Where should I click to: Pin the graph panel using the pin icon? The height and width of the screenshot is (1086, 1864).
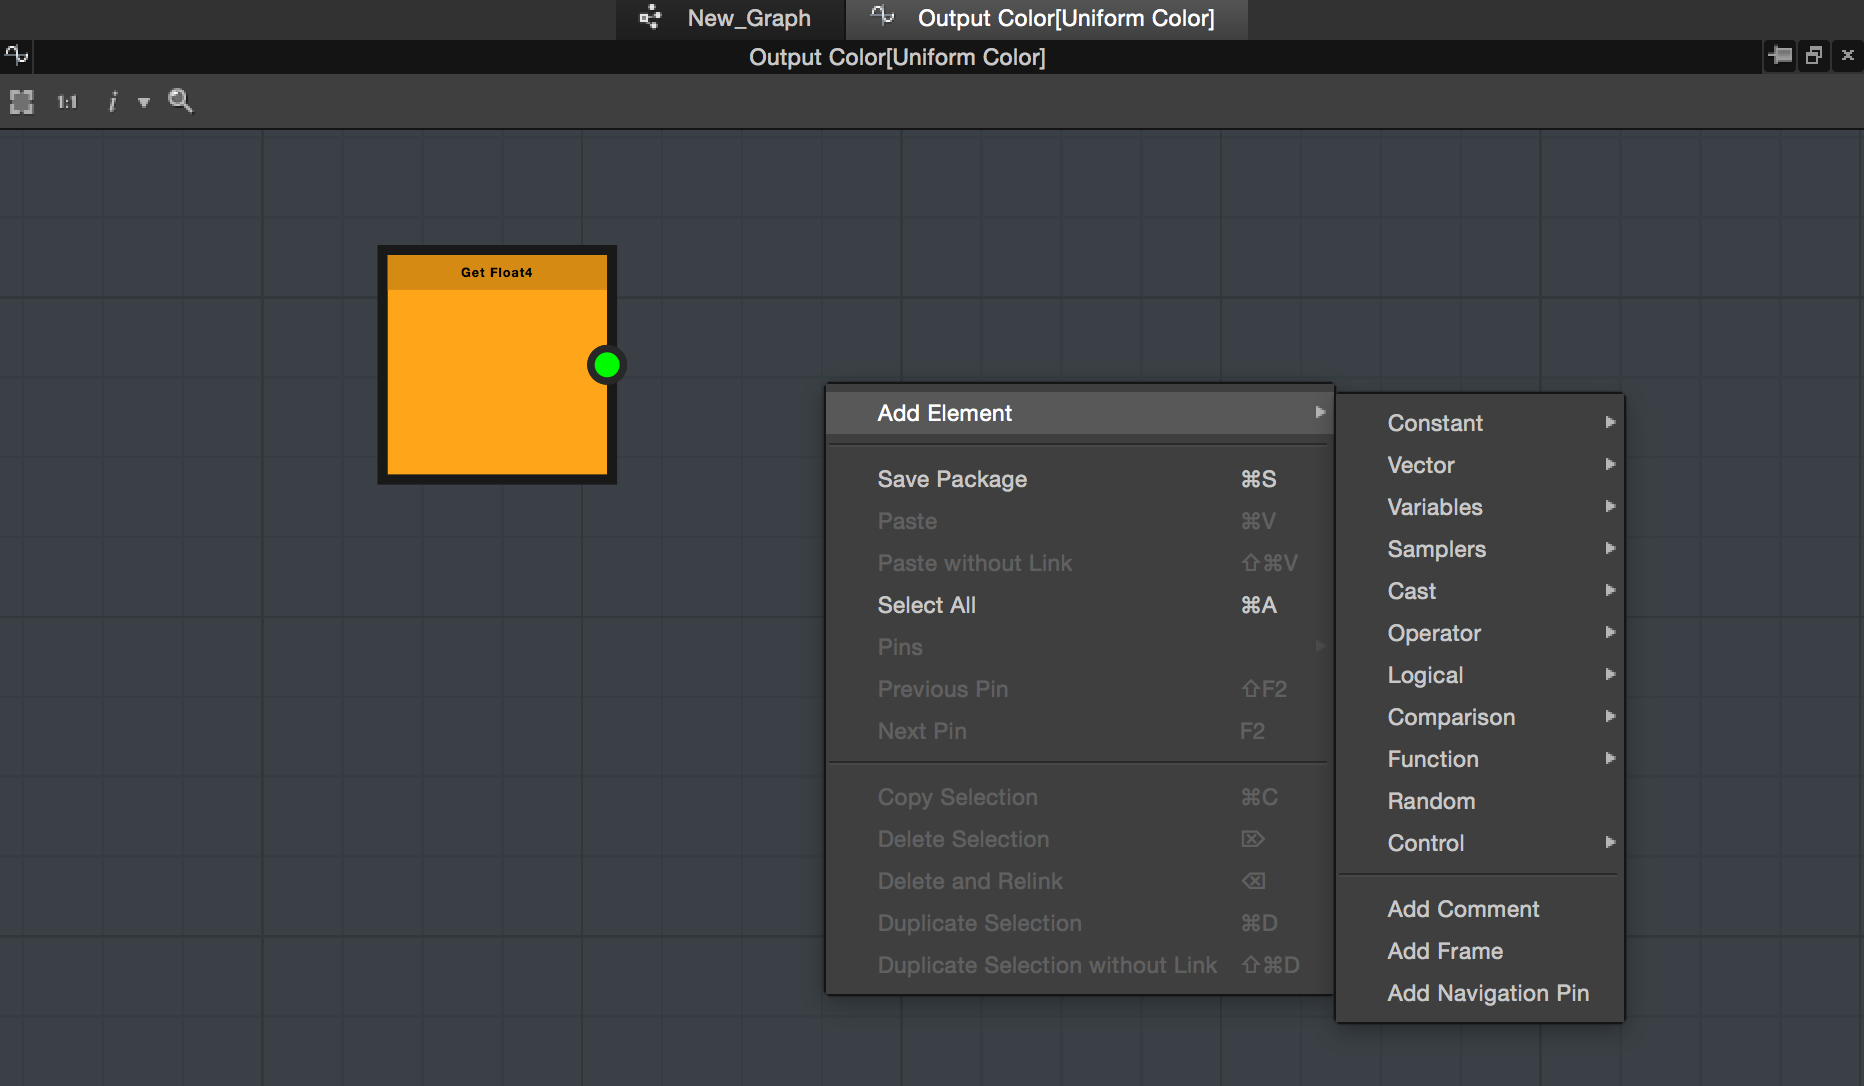[x=1780, y=55]
